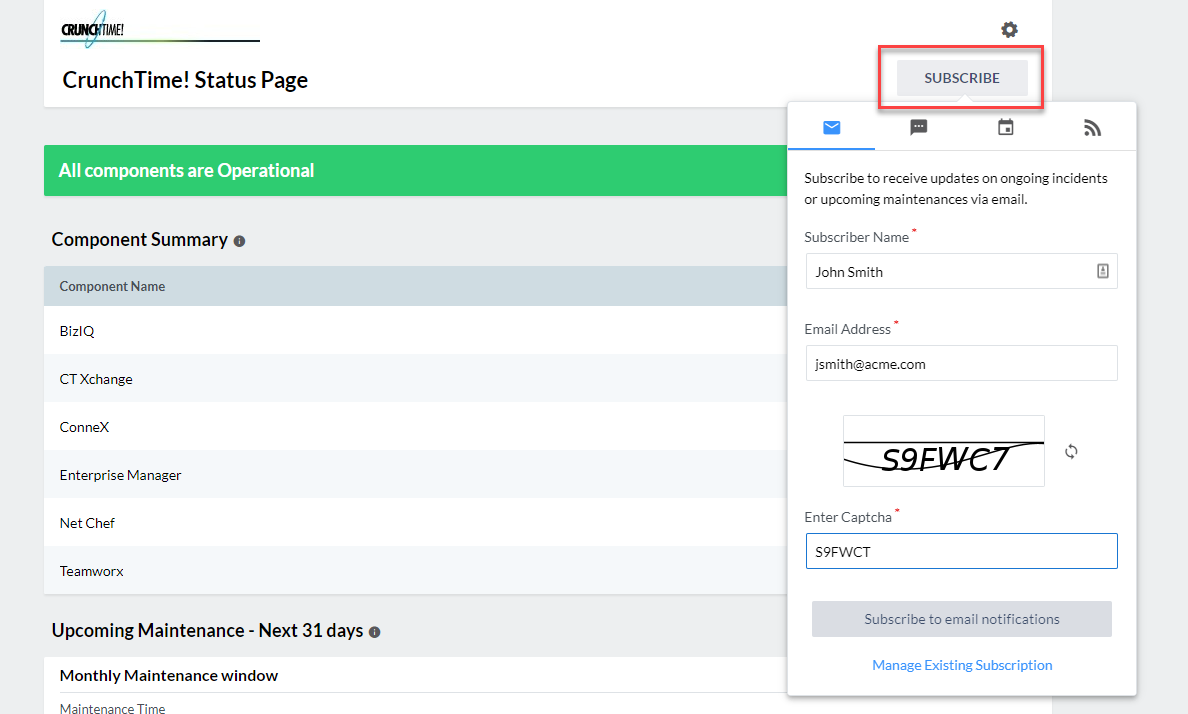Open the calendar subscription option

[1005, 127]
